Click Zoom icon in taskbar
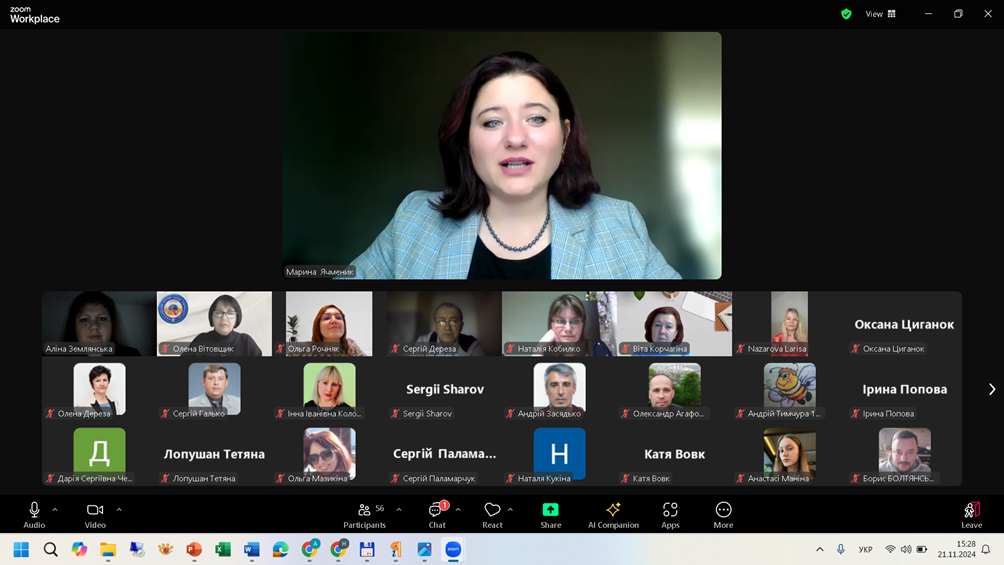Screen dimensions: 1004x565 tap(453, 550)
